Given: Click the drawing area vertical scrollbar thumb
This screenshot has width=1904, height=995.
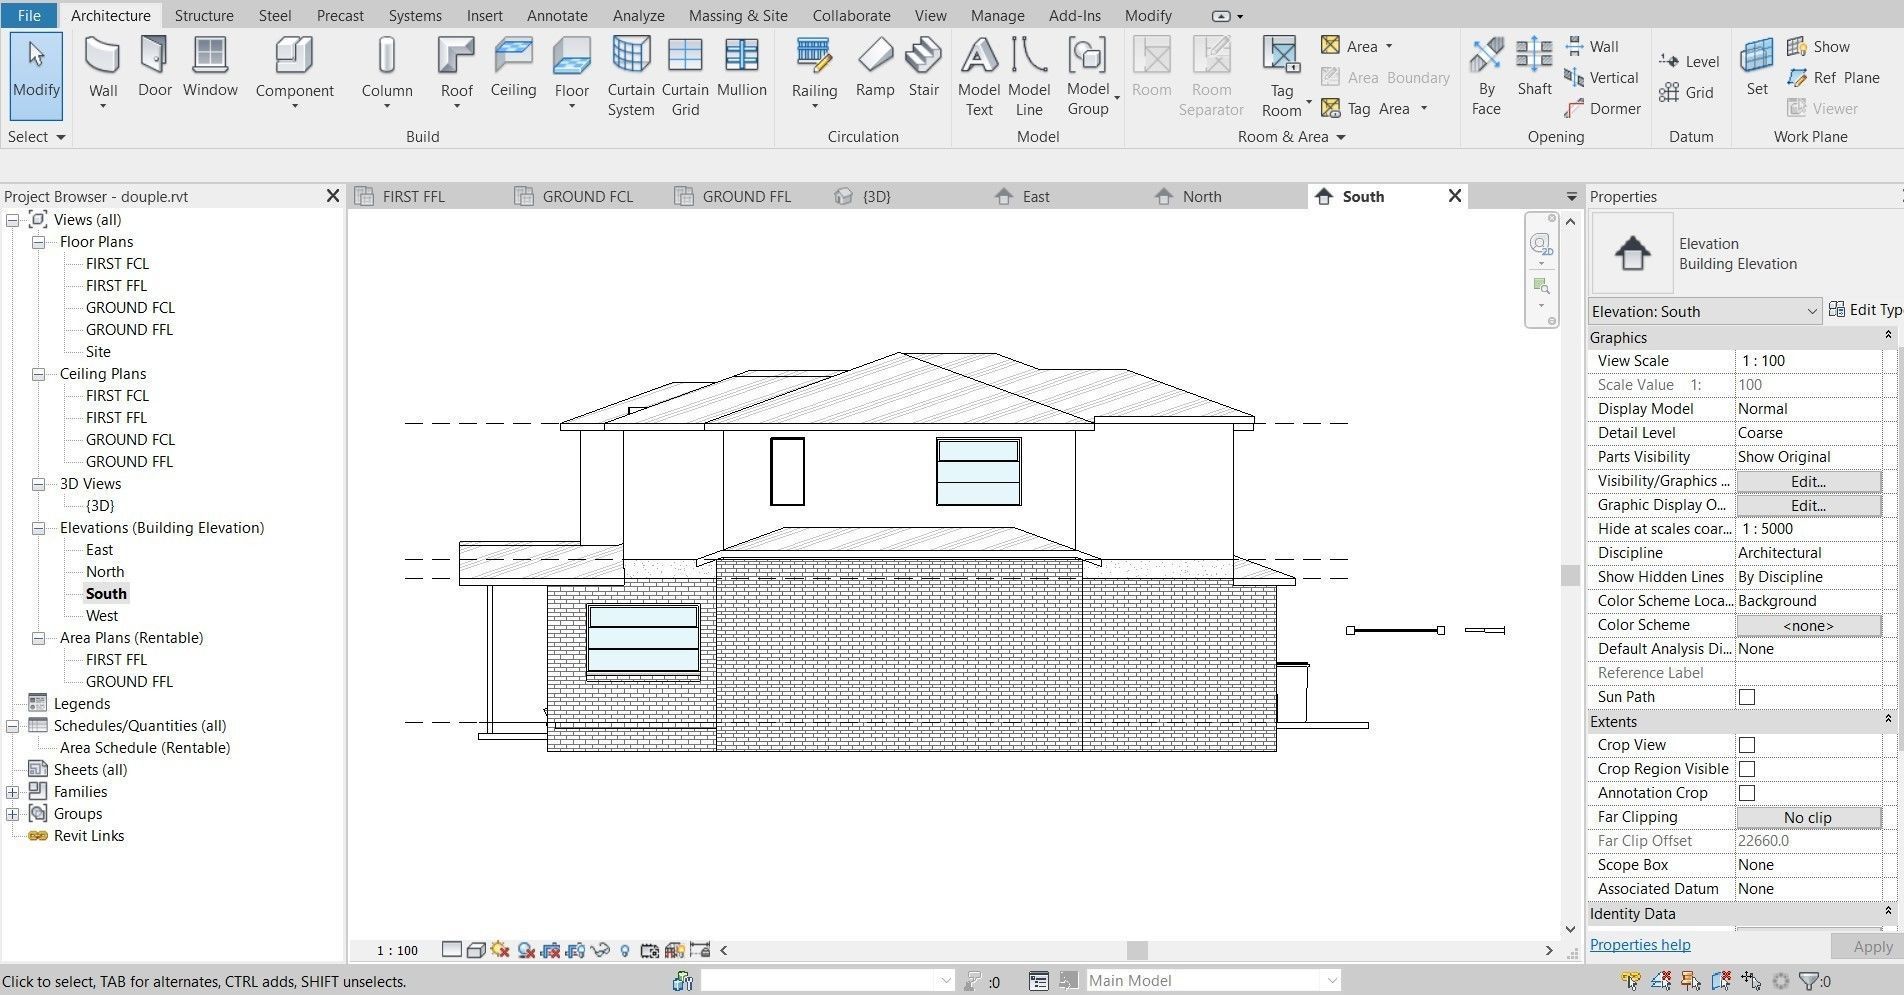Looking at the screenshot, I should point(1570,575).
